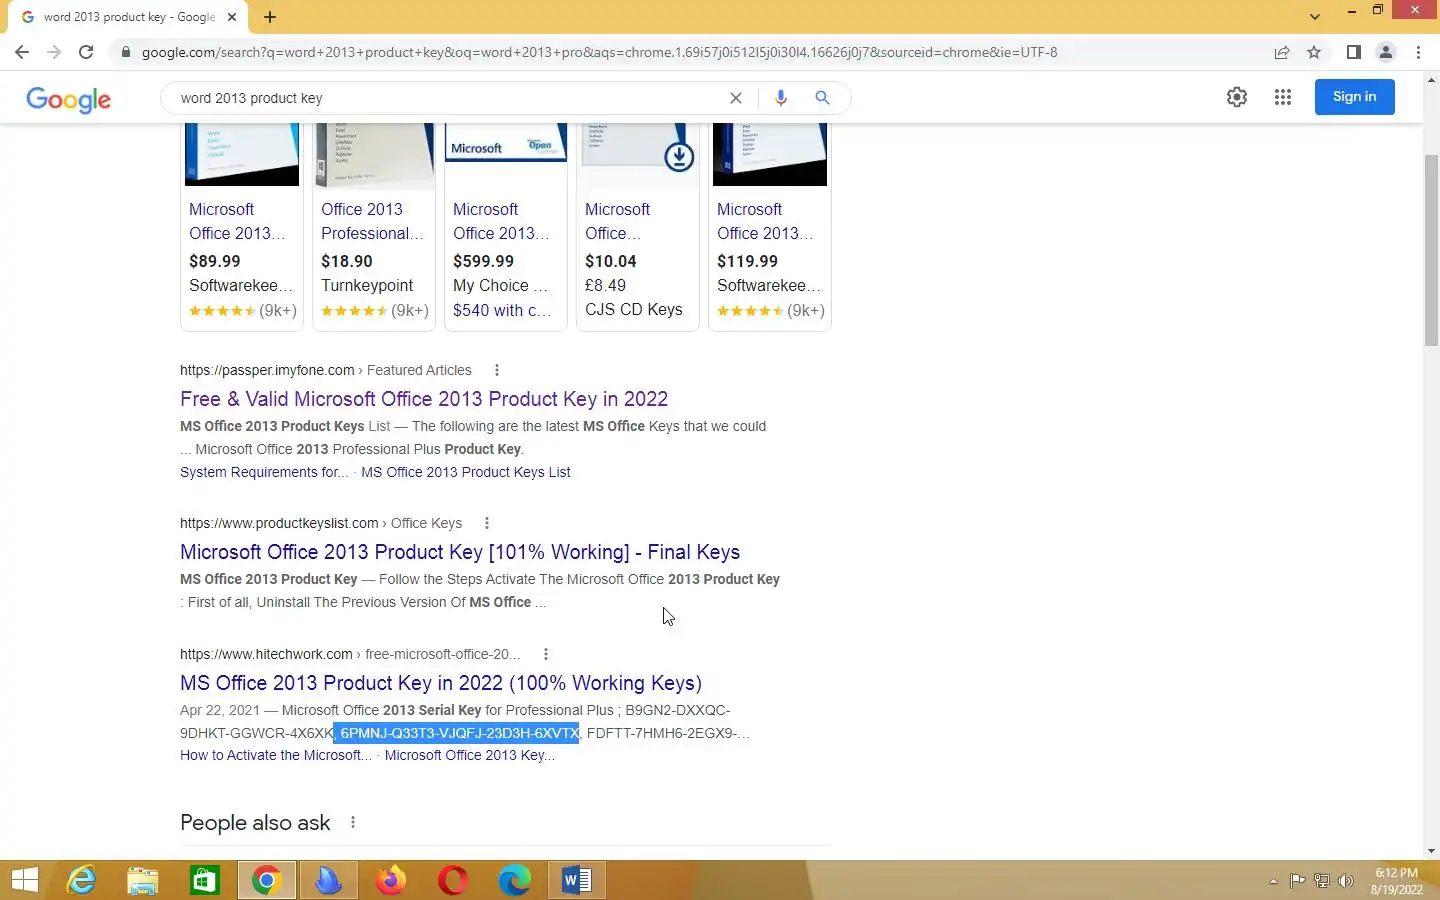1440x900 pixels.
Task: Click the address bar URL
Action: tap(599, 52)
